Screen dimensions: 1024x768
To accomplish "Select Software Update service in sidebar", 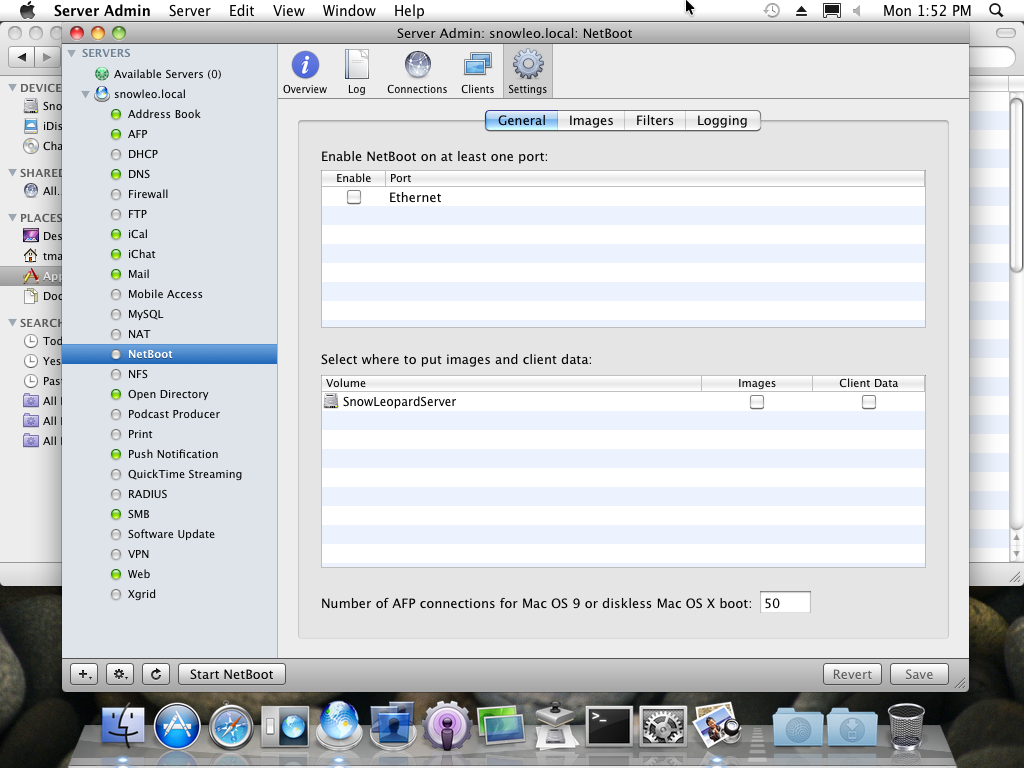I will [x=170, y=534].
